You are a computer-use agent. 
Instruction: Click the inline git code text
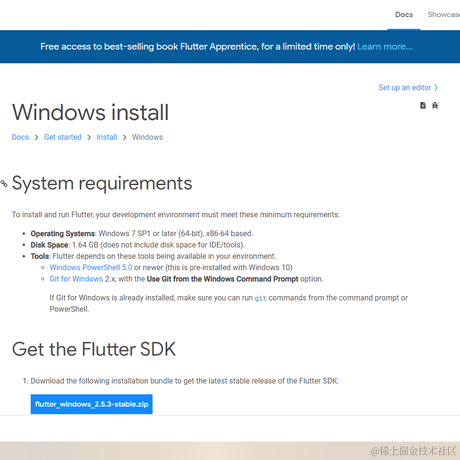[x=261, y=298]
